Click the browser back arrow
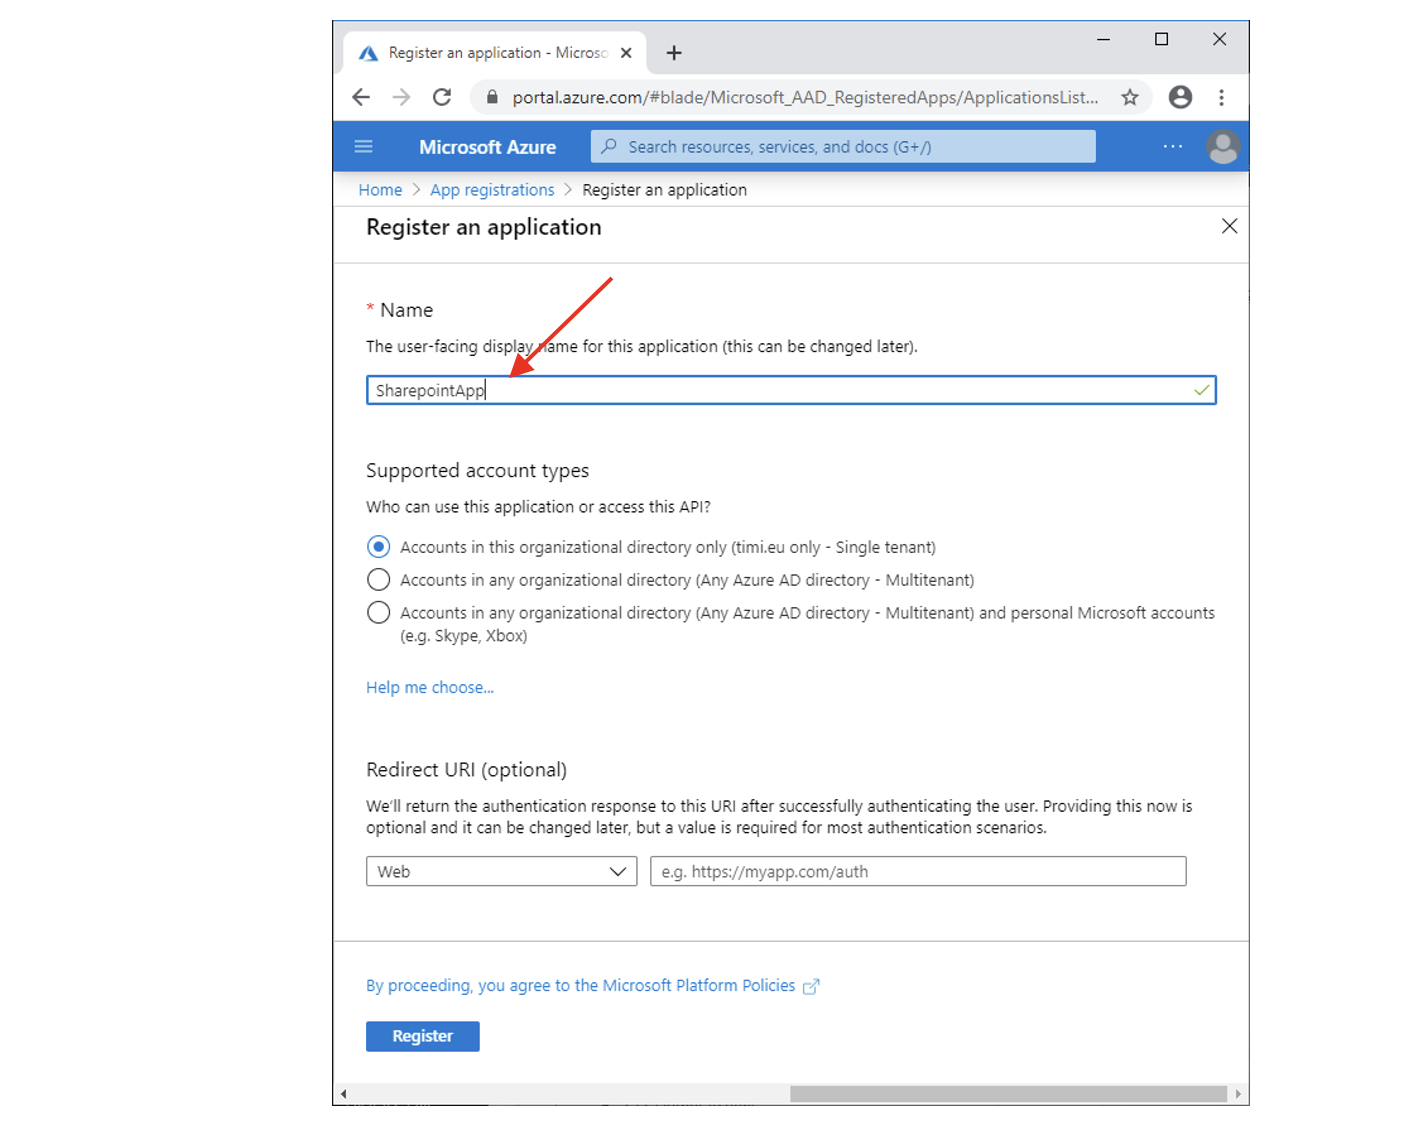Image resolution: width=1416 pixels, height=1126 pixels. pos(361,97)
